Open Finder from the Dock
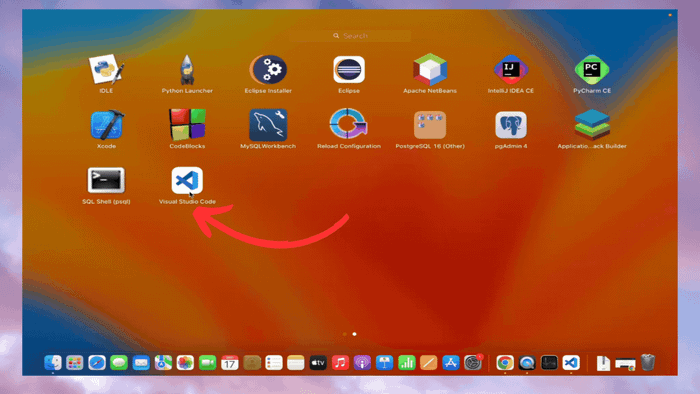 [53, 363]
